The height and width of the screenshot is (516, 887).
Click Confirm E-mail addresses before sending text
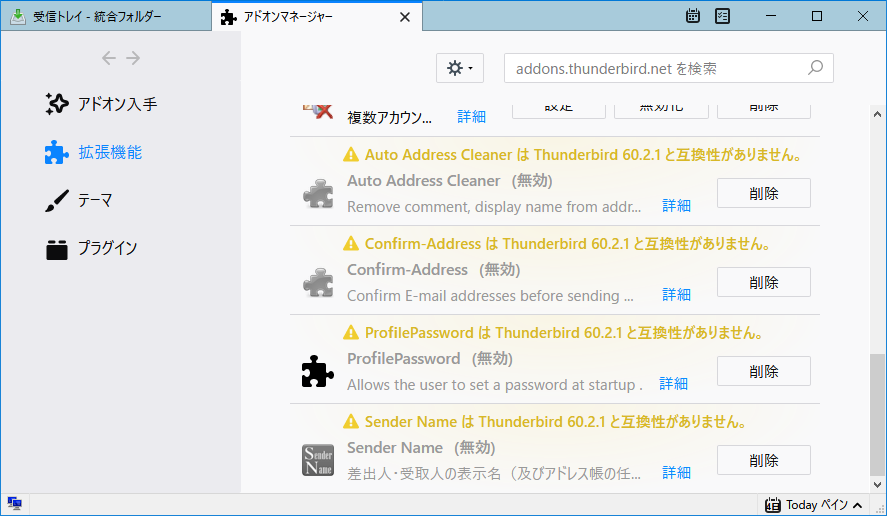click(490, 295)
